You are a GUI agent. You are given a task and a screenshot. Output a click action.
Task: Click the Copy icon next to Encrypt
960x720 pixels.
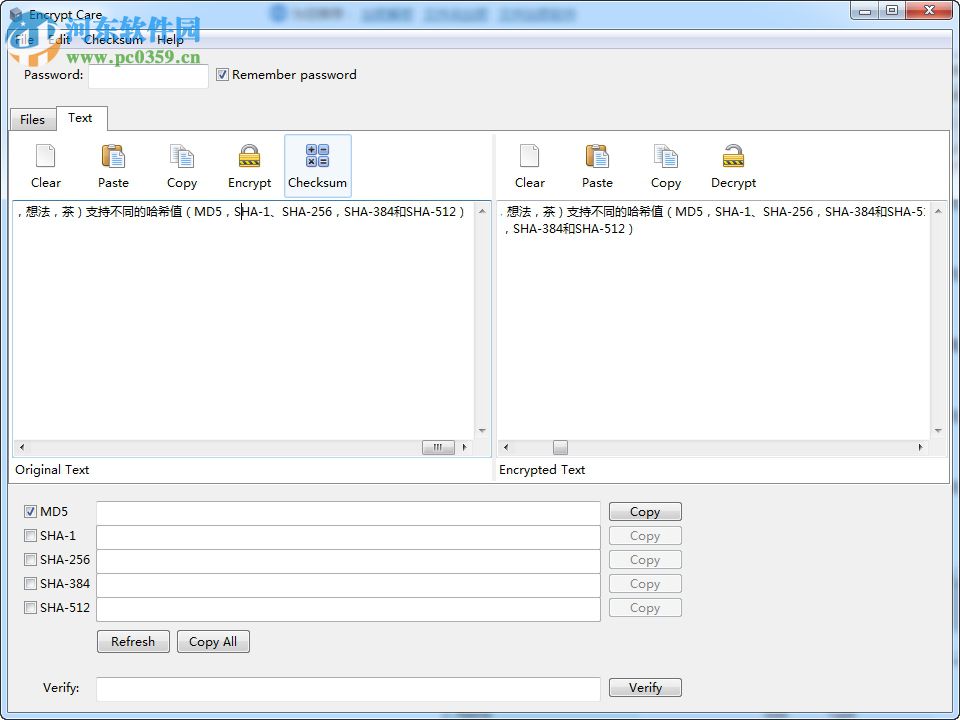[x=181, y=165]
